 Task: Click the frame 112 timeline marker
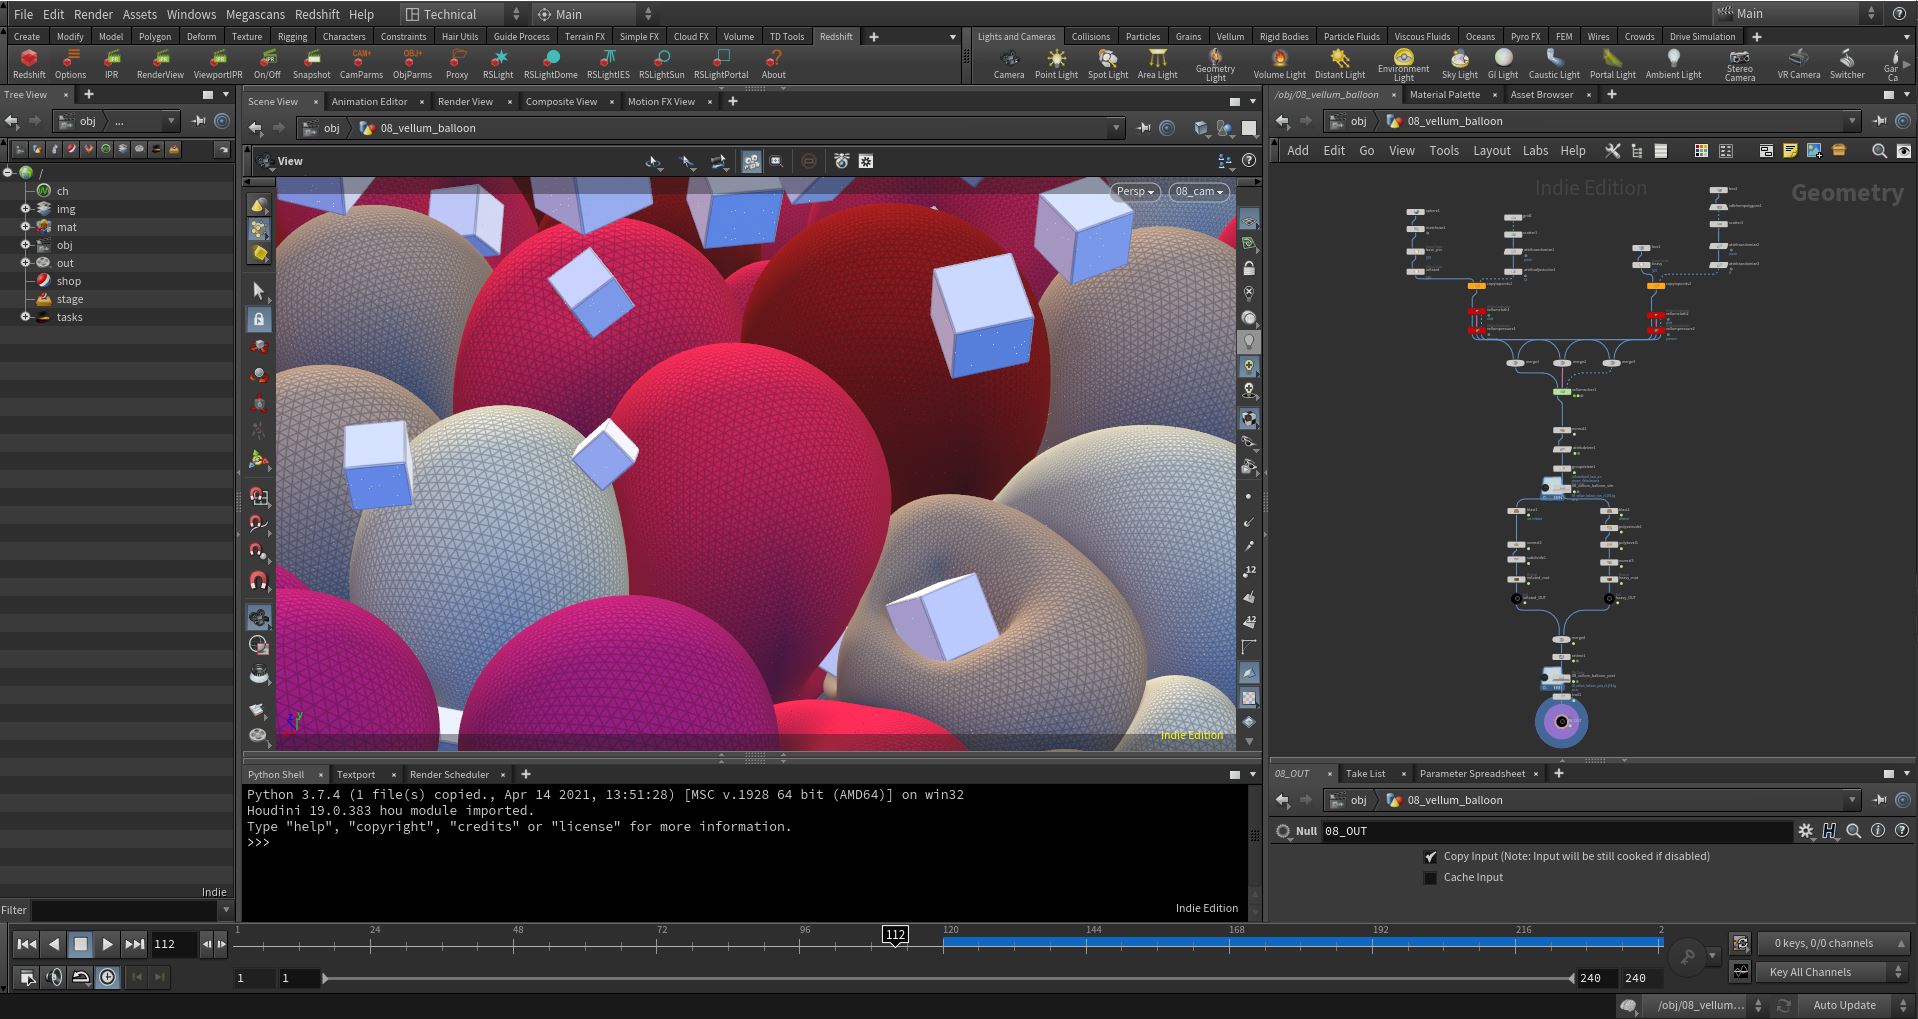tap(895, 935)
